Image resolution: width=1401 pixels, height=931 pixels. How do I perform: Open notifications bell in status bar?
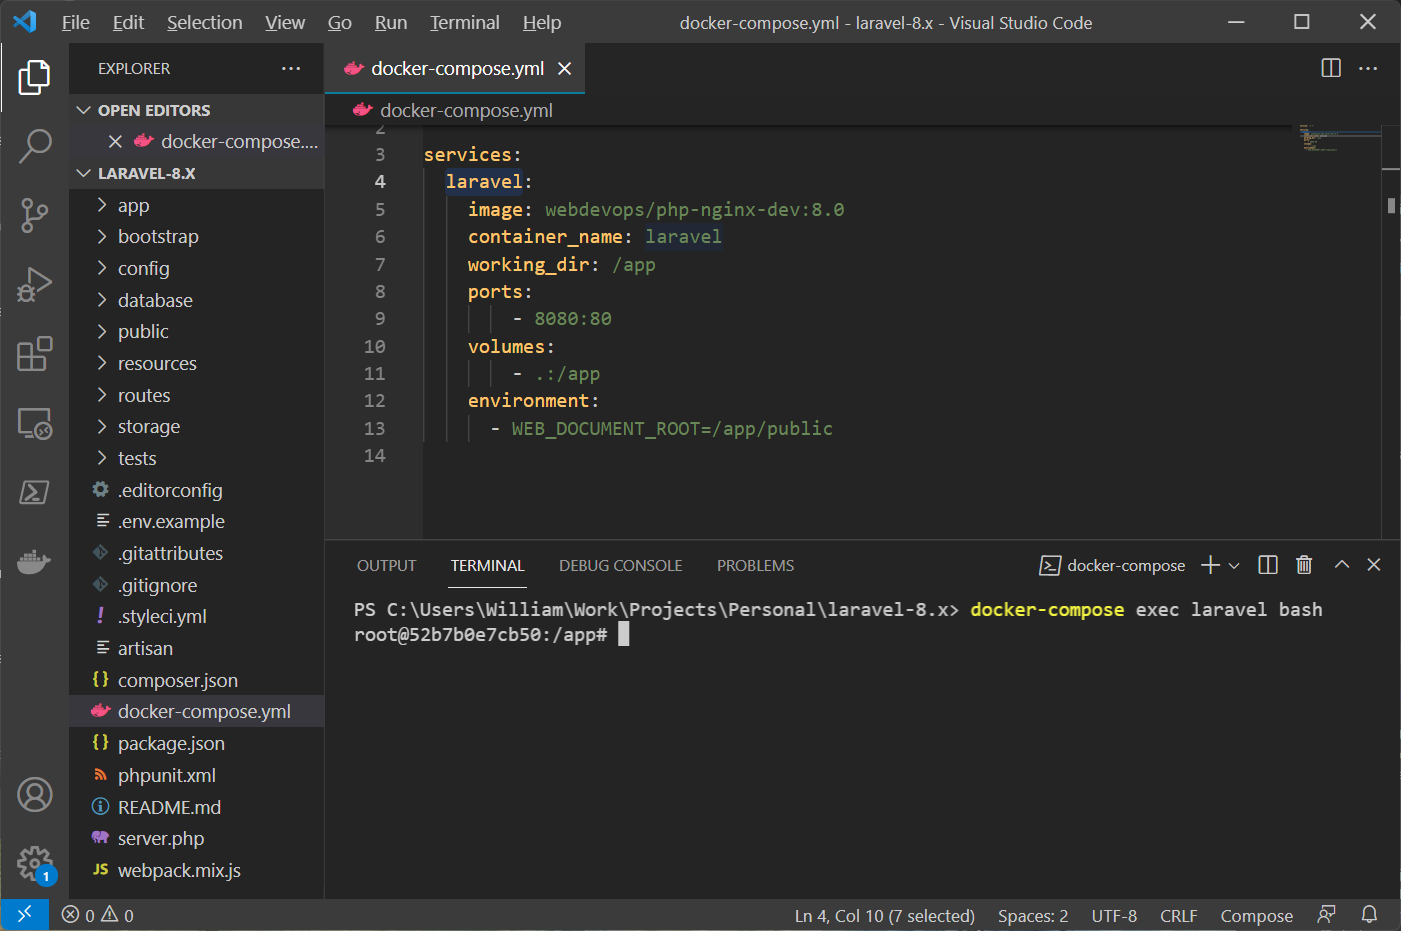tap(1369, 915)
